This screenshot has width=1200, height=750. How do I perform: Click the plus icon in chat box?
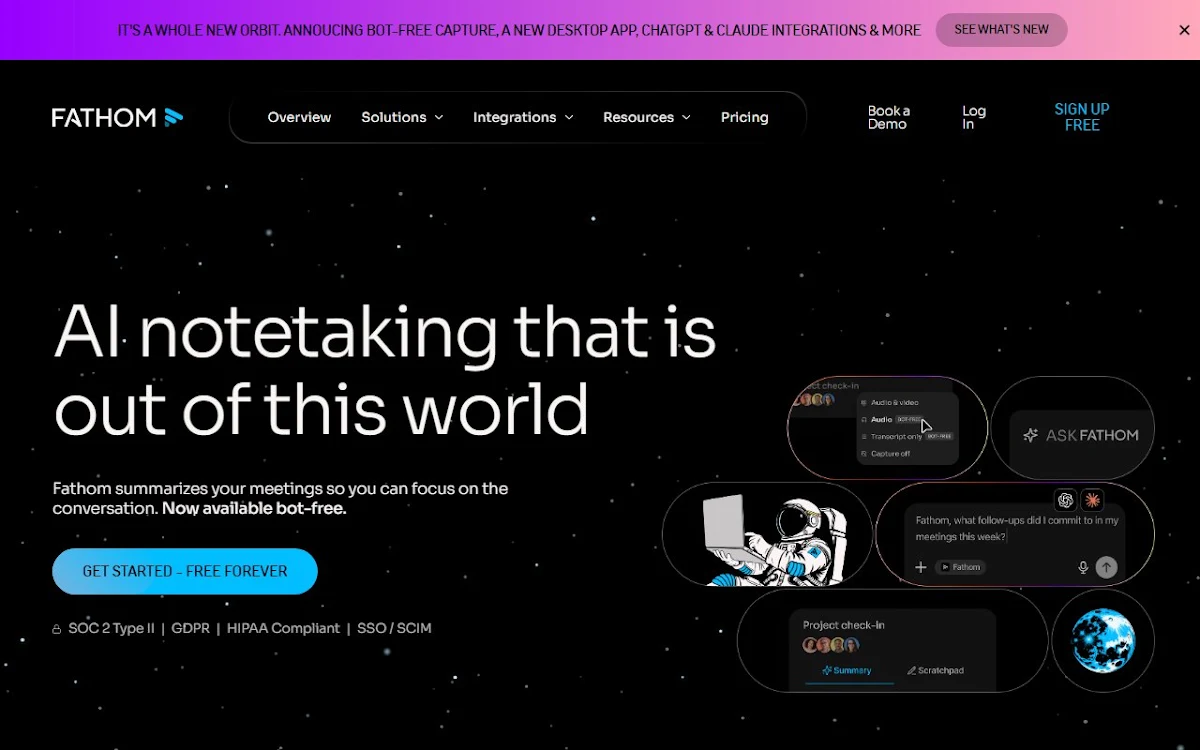coord(921,567)
